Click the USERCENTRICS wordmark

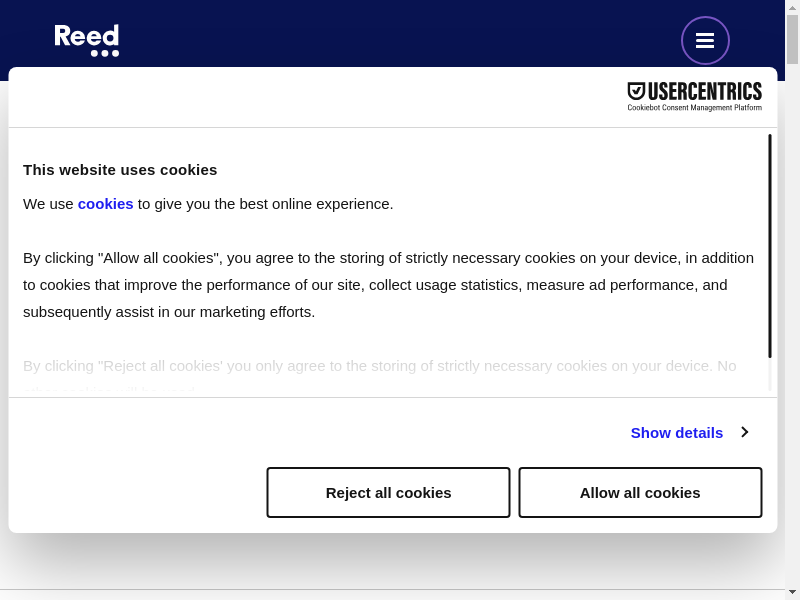[704, 92]
